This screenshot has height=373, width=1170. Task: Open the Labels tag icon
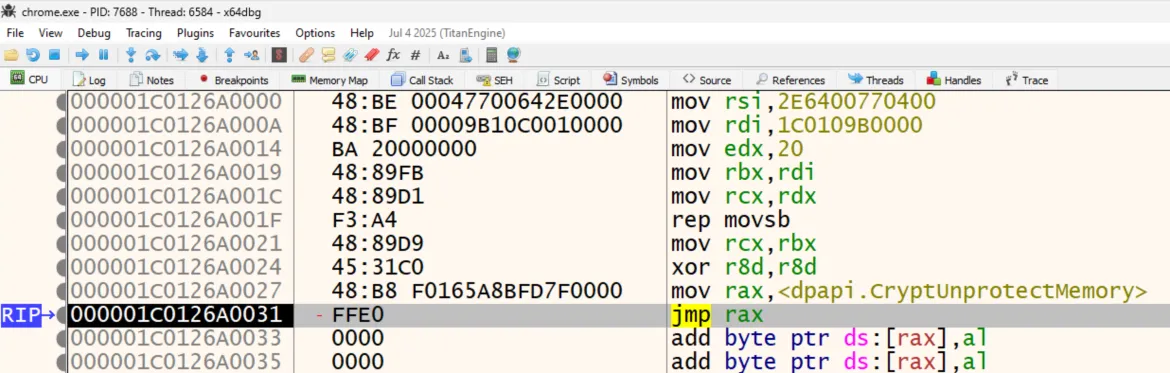(x=350, y=55)
